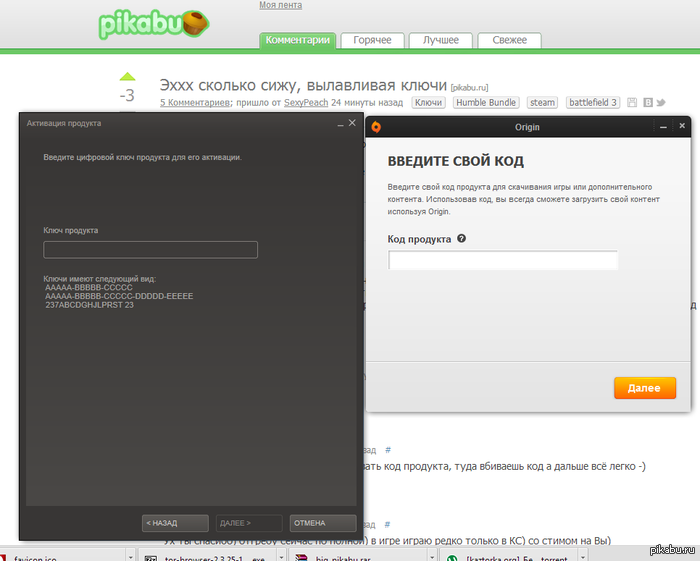The height and width of the screenshot is (561, 700).
Task: Click the # permalink of first comment
Action: [x=388, y=450]
